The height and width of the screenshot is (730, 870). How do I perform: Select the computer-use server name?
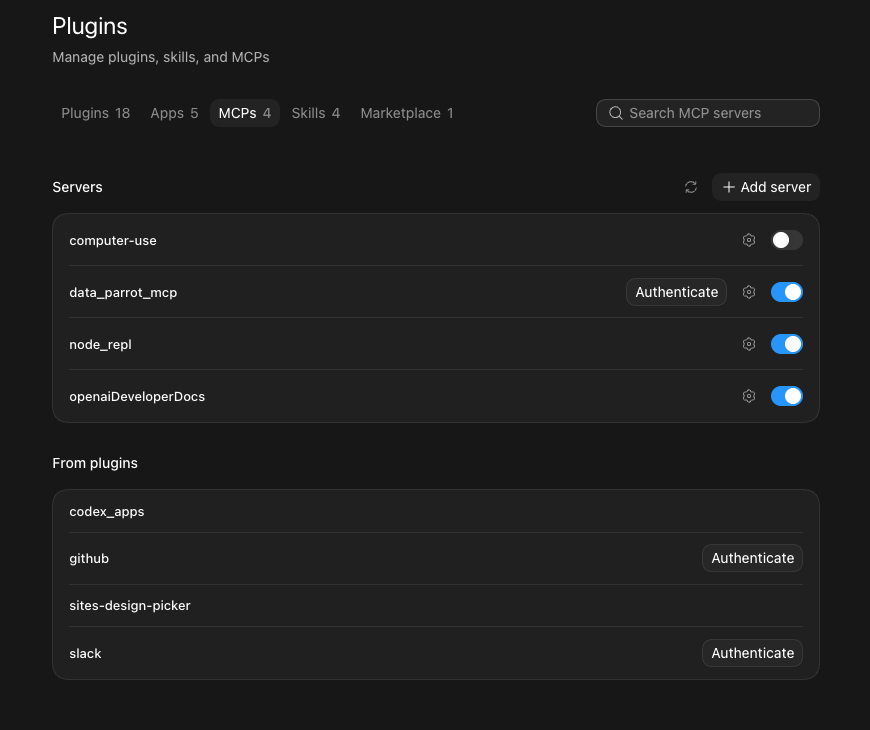pyautogui.click(x=113, y=241)
